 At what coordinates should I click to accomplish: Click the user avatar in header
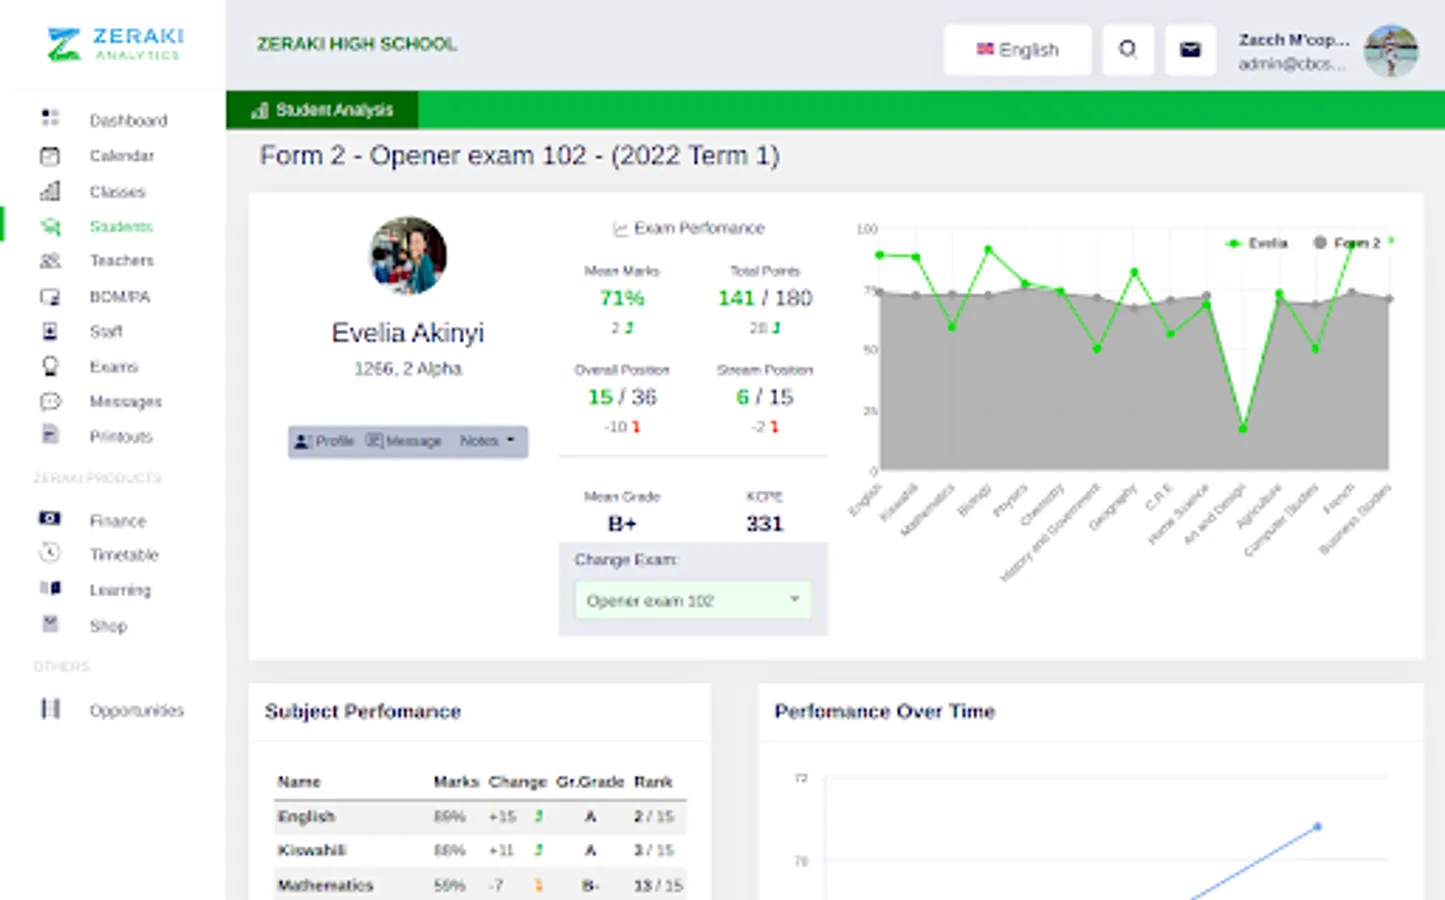(1391, 51)
